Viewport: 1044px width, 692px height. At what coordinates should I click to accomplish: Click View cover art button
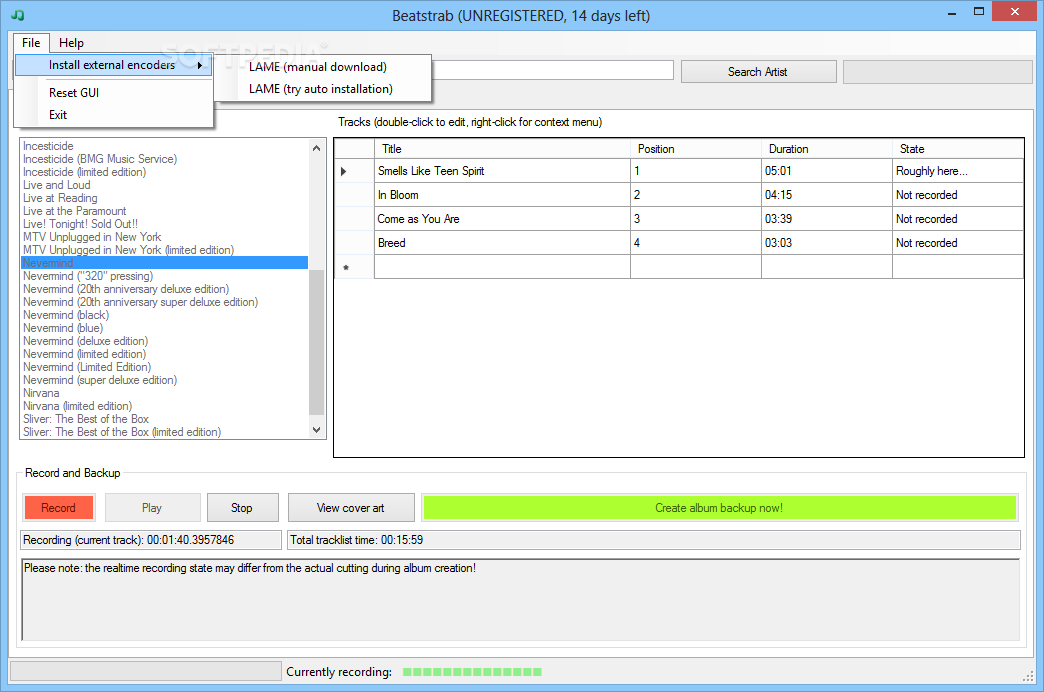pyautogui.click(x=351, y=508)
